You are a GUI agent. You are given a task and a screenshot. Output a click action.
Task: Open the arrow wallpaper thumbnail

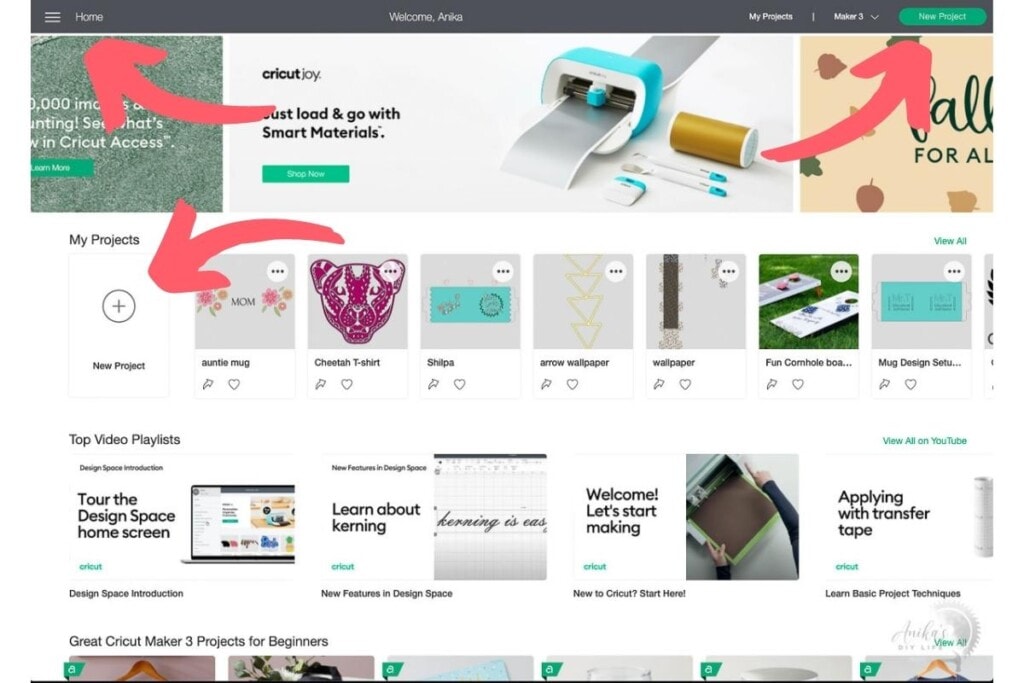[x=583, y=302]
